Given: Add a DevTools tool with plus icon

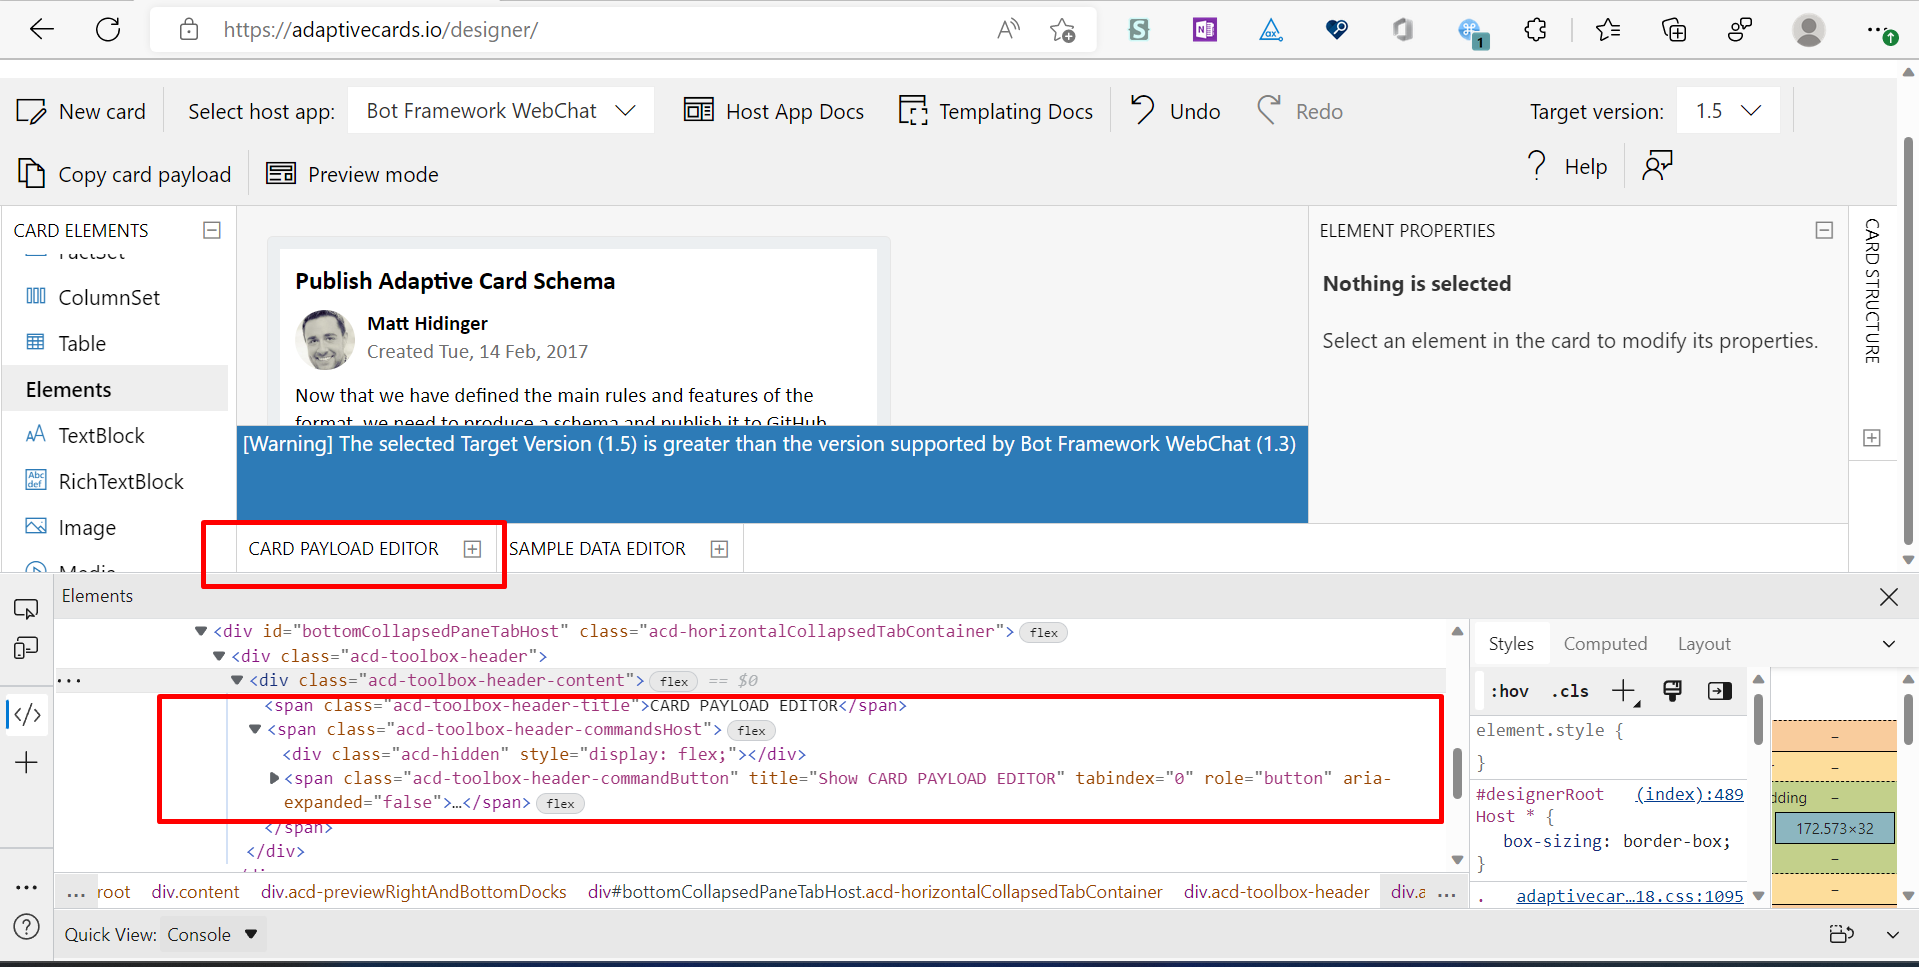Looking at the screenshot, I should coord(26,763).
